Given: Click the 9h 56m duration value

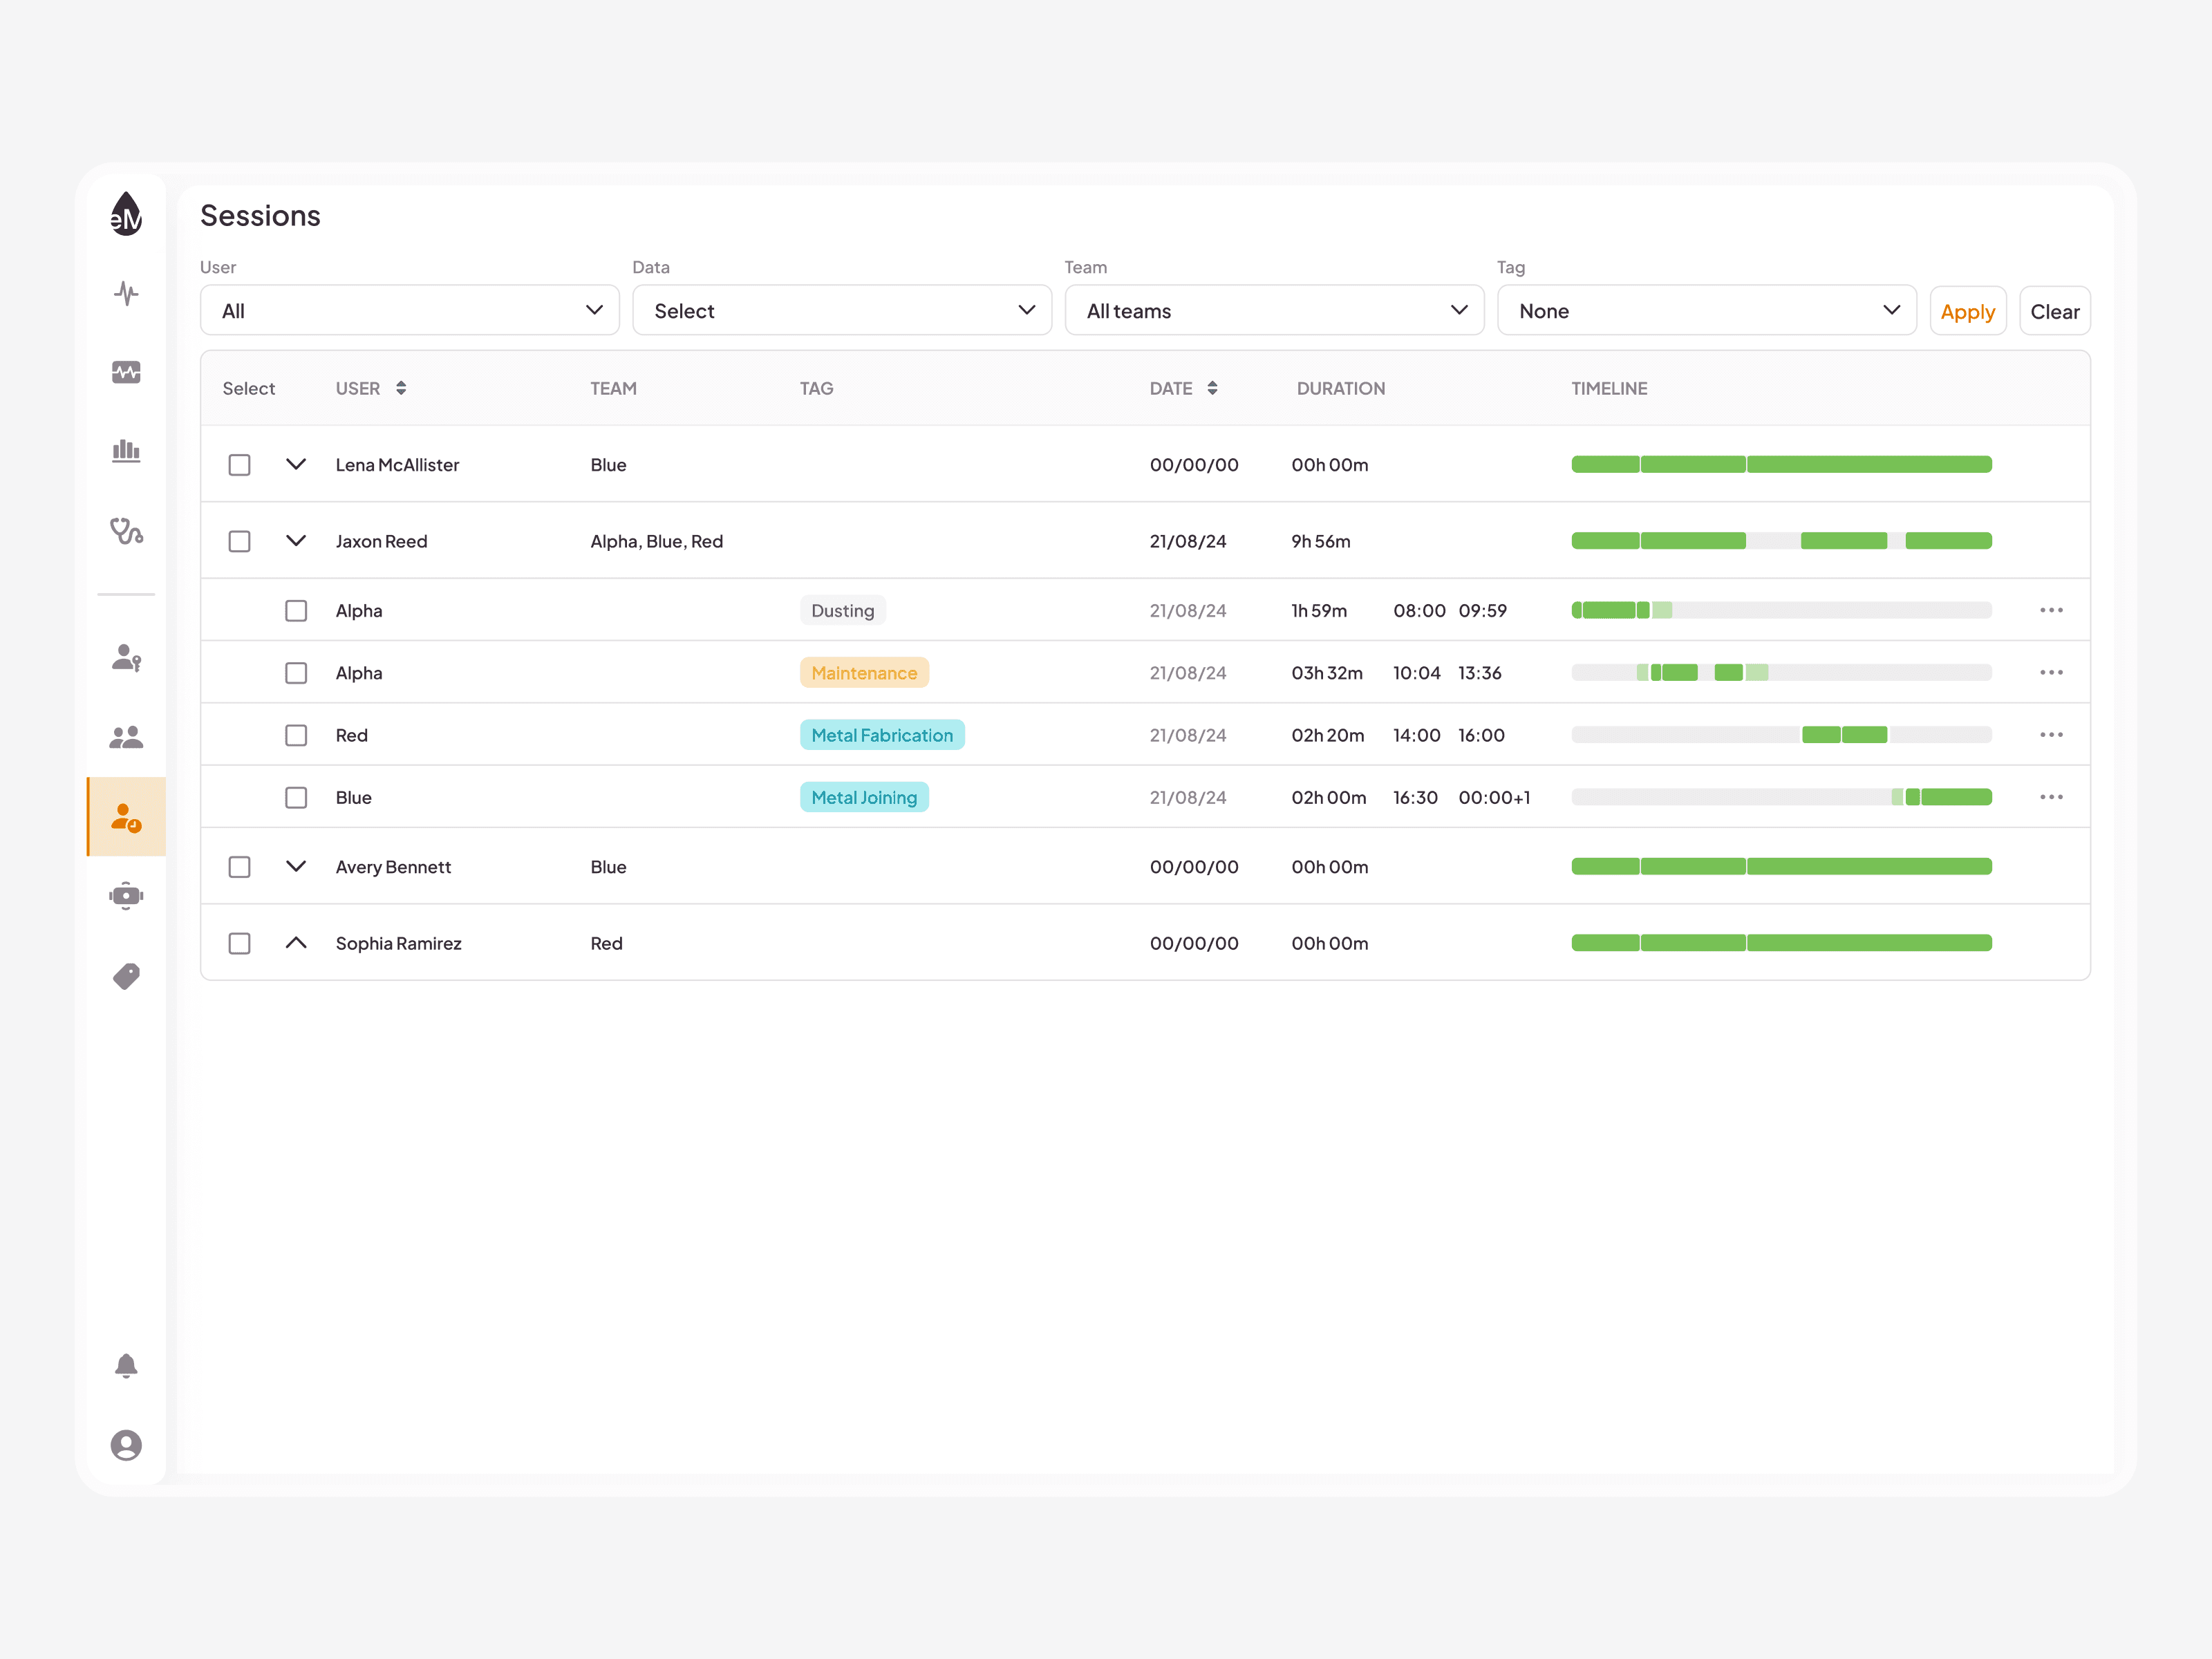Looking at the screenshot, I should click(x=1320, y=541).
